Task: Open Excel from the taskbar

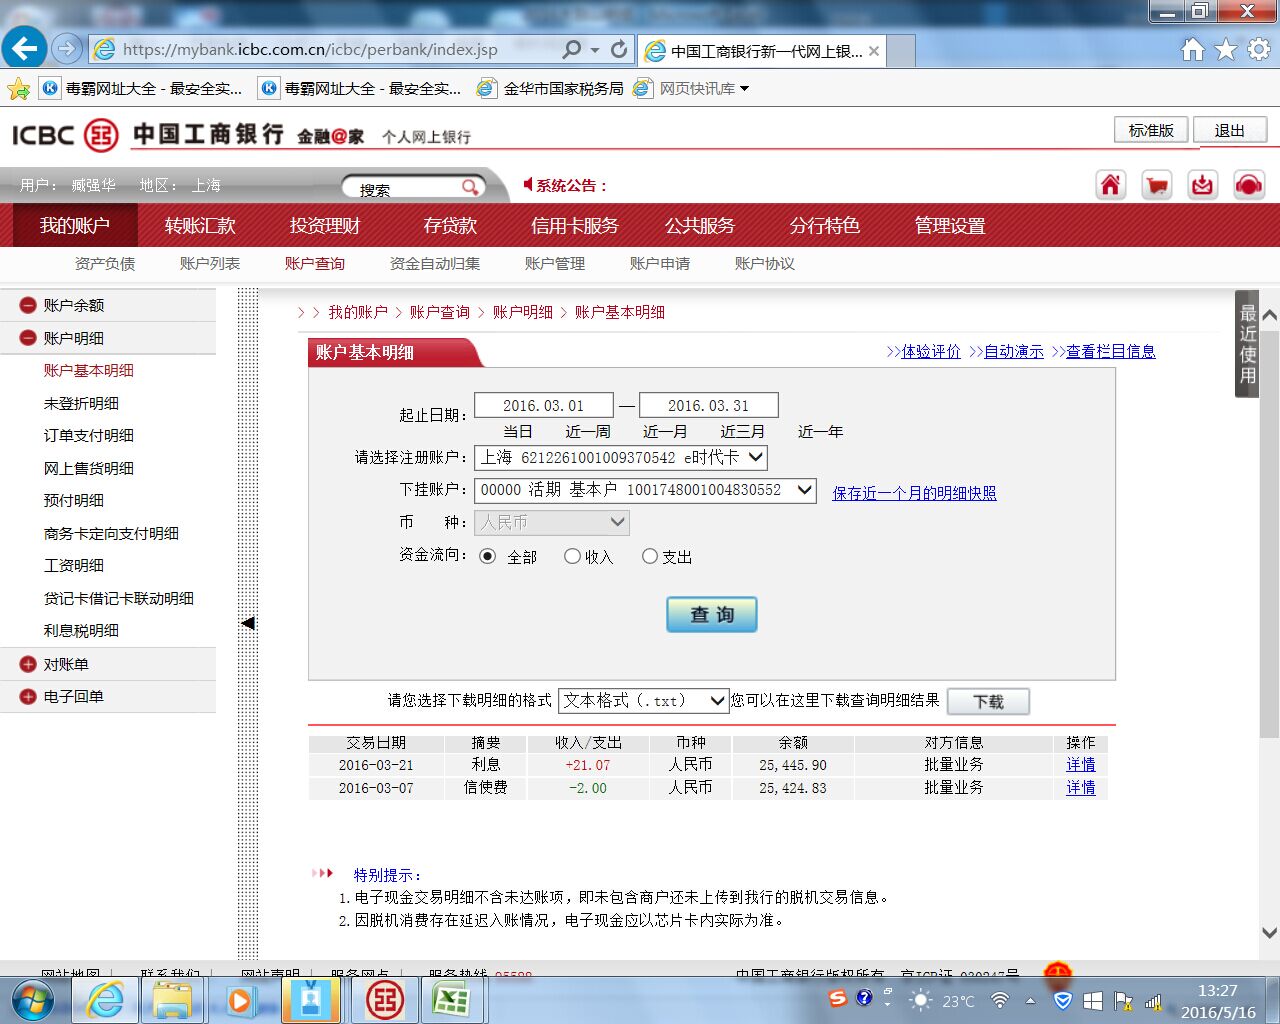Action: click(451, 1000)
